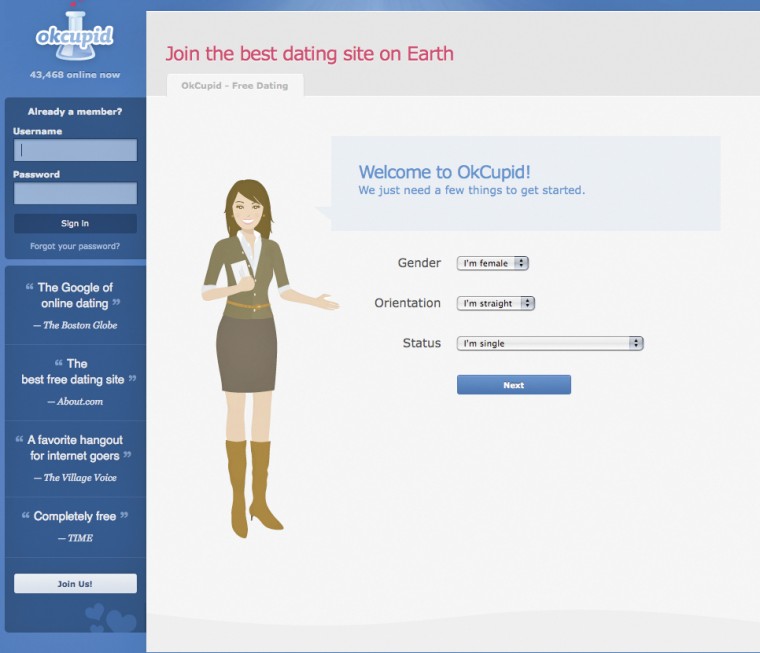Click the Join the best dating site heading
This screenshot has width=760, height=653.
click(x=310, y=54)
